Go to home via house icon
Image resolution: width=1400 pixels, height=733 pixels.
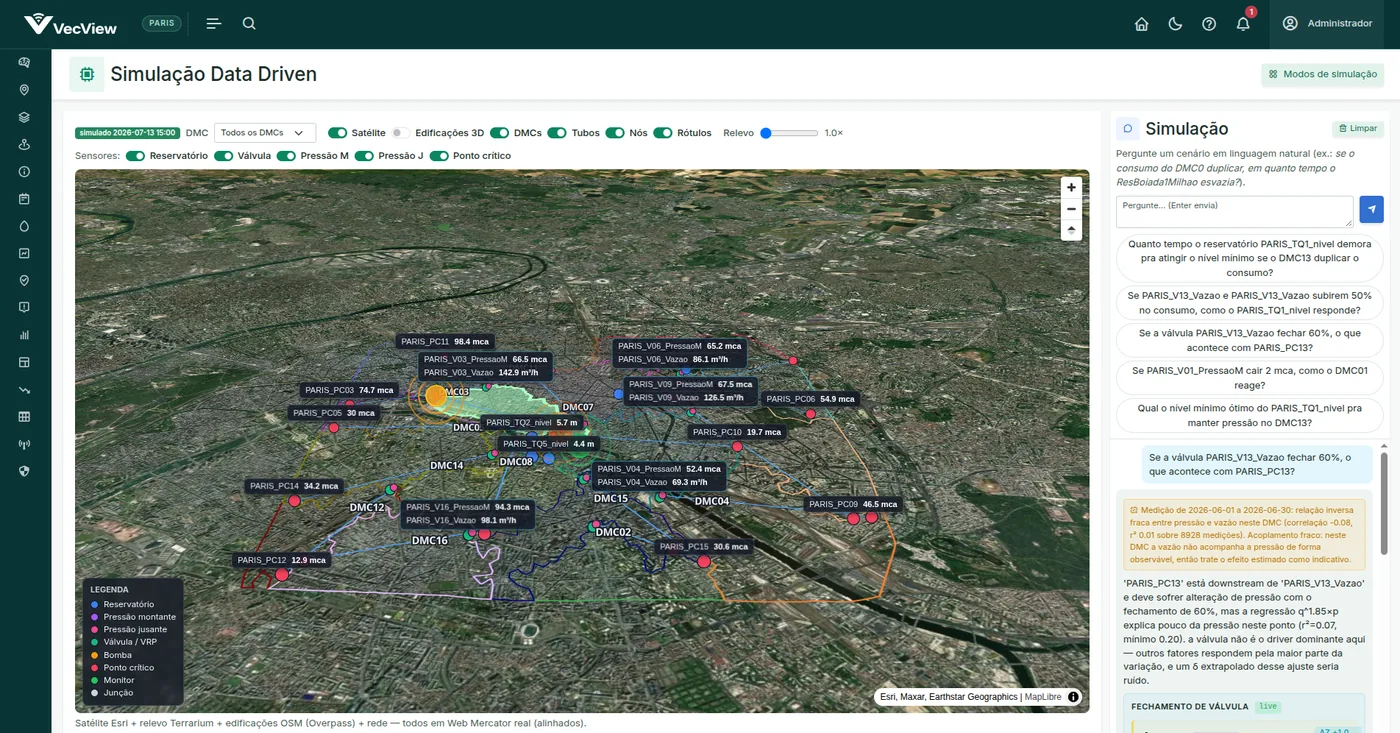tap(1141, 24)
